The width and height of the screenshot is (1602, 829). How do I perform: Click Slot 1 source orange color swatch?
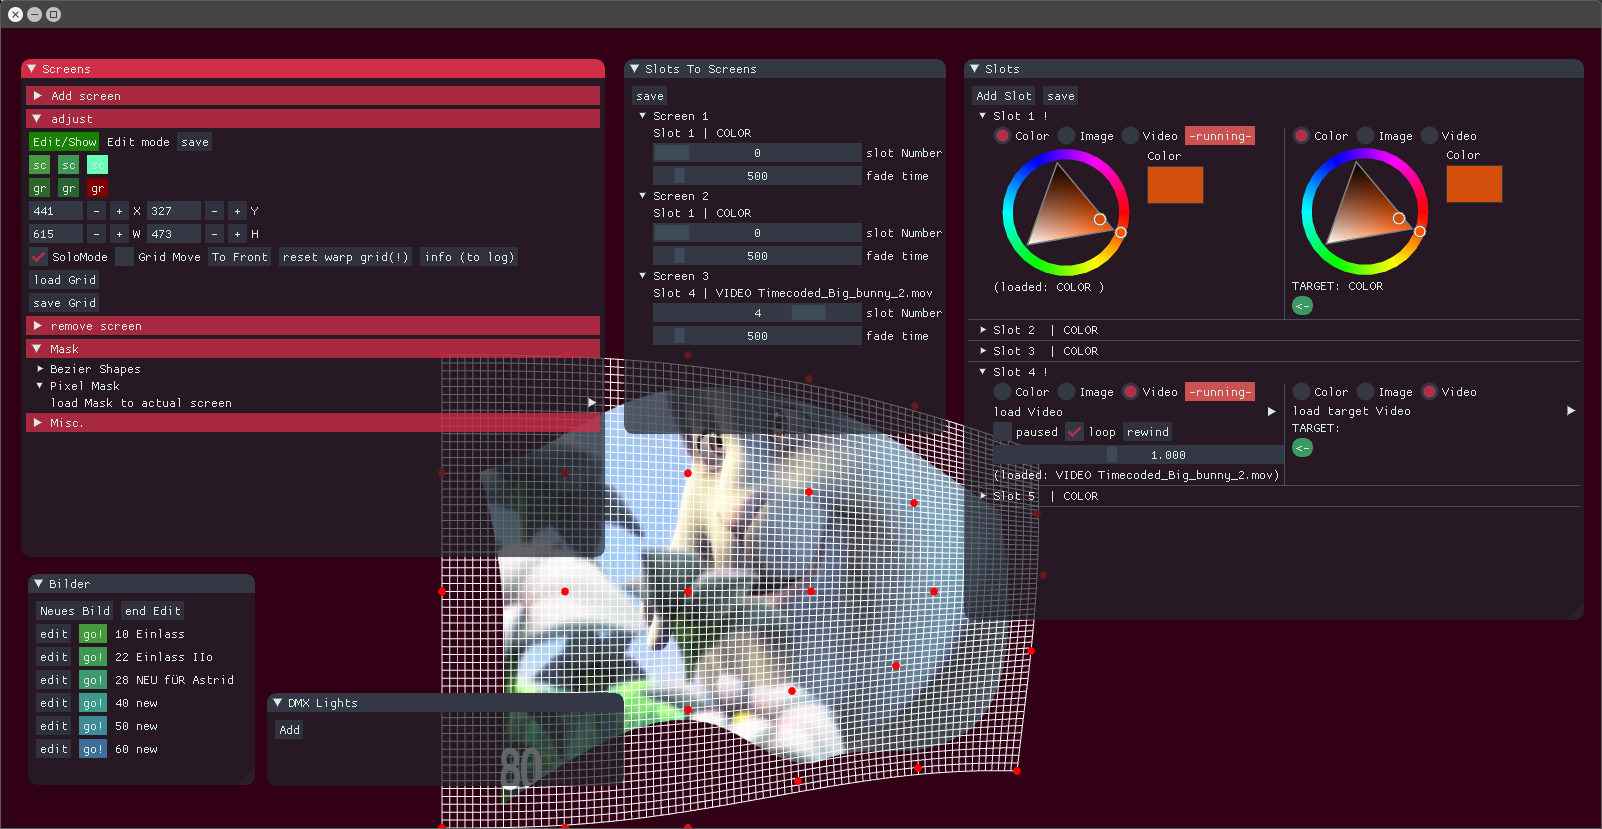pyautogui.click(x=1175, y=185)
